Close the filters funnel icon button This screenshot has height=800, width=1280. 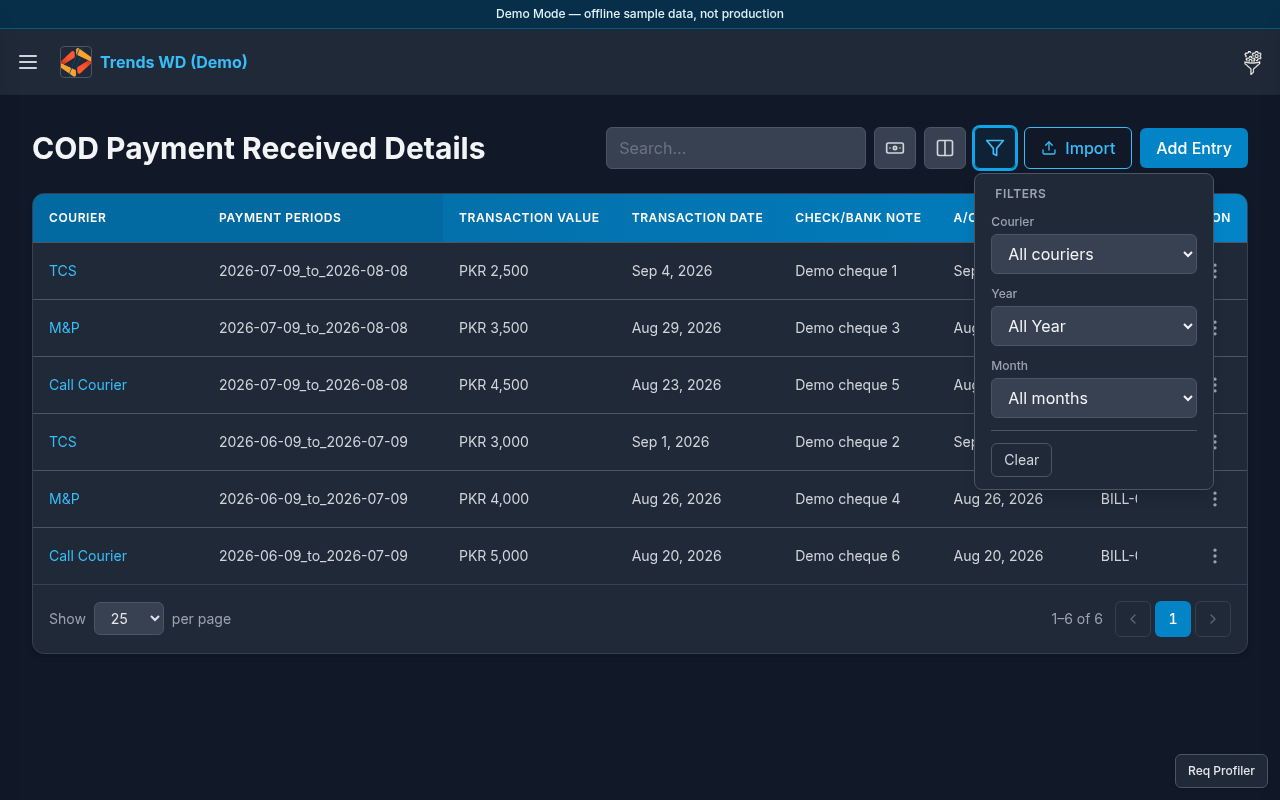995,148
